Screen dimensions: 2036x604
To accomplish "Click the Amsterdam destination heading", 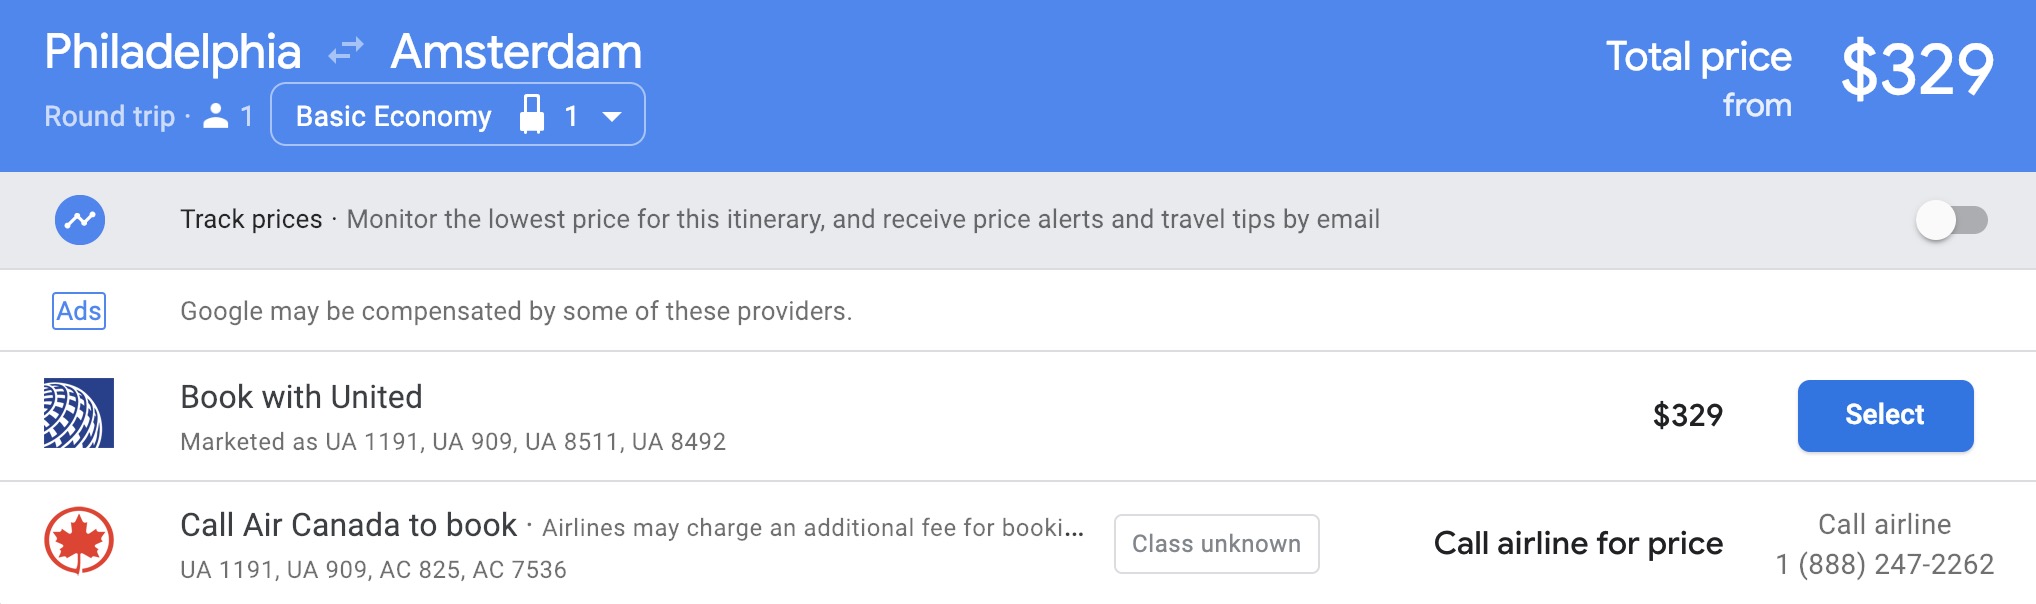I will point(516,52).
